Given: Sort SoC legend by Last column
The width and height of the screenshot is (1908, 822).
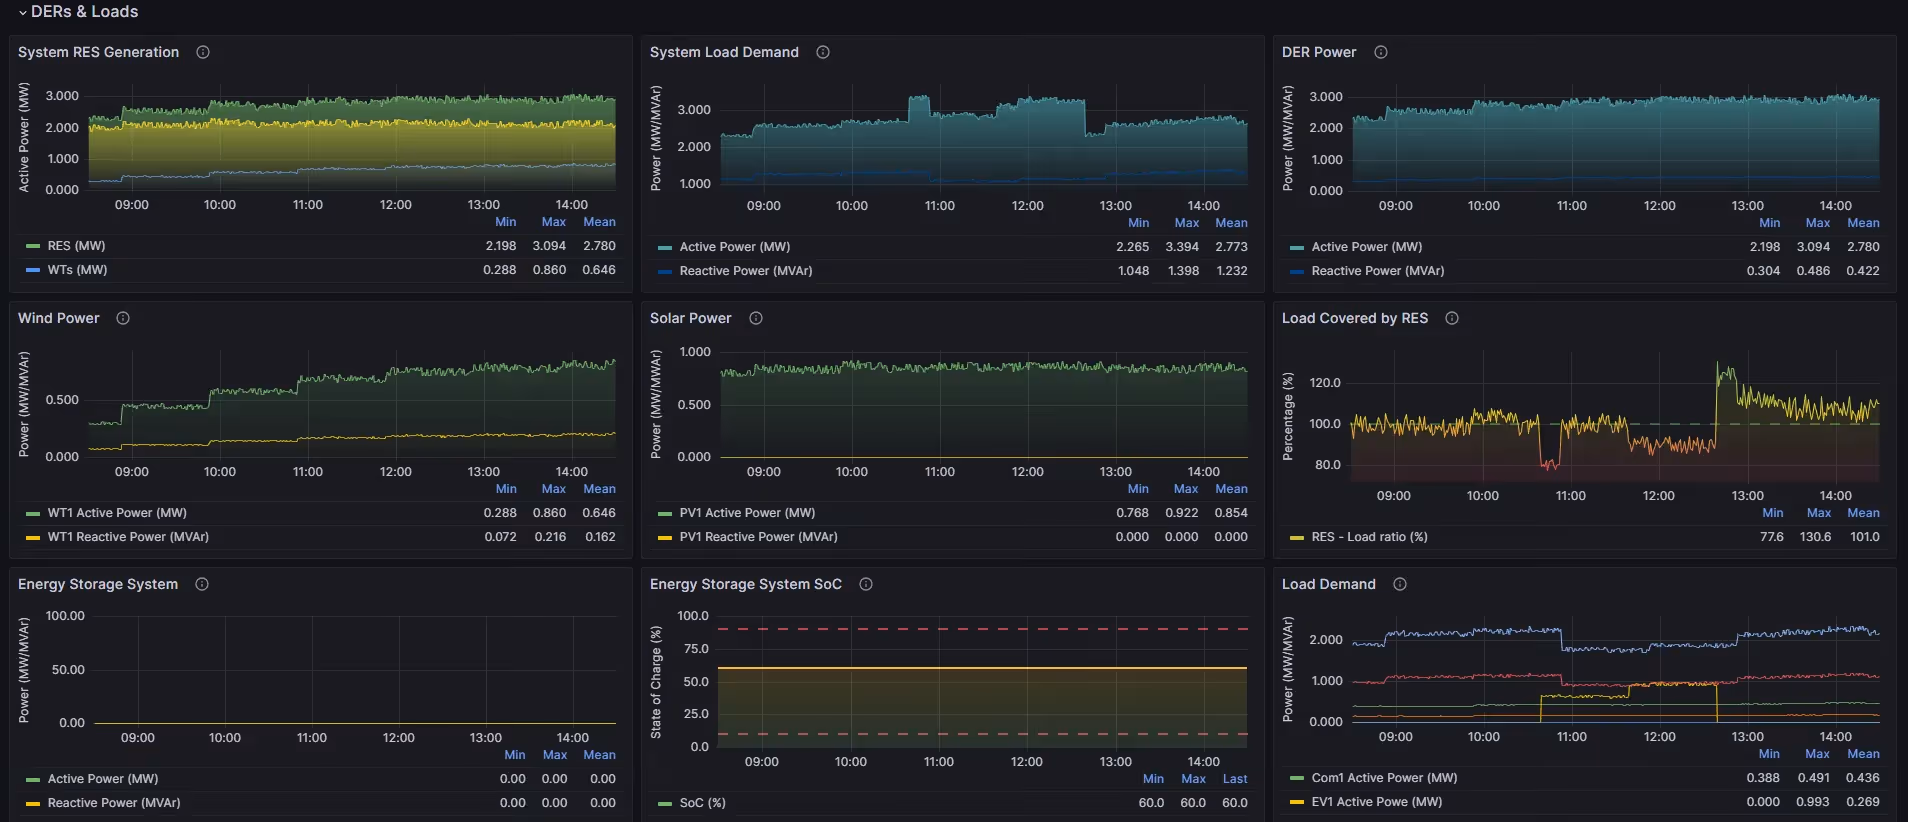Looking at the screenshot, I should click(1235, 779).
